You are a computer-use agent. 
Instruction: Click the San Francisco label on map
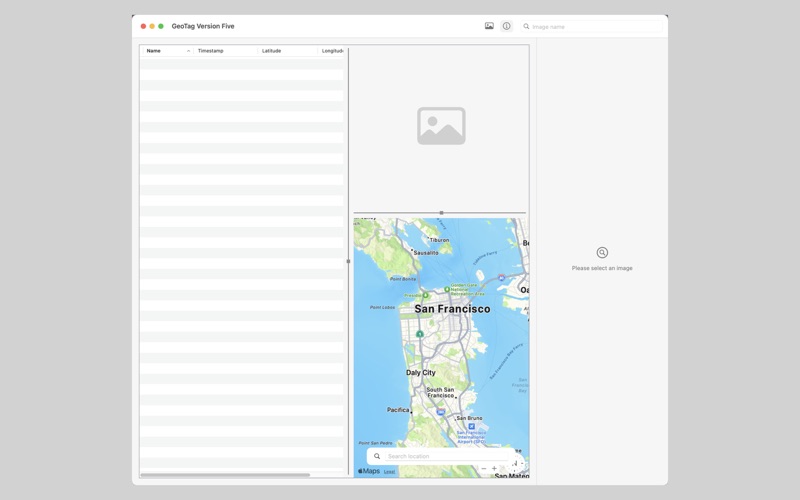tap(452, 309)
